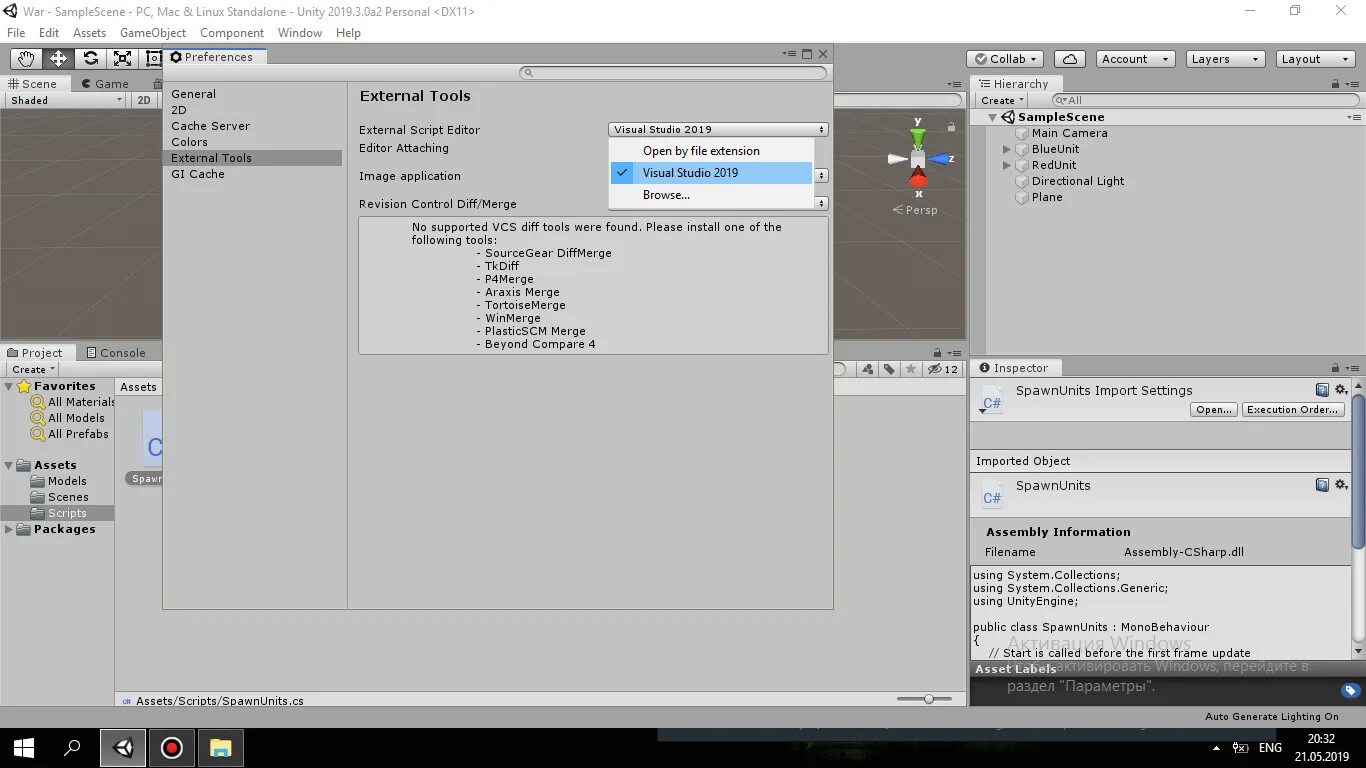Click the scene gizmo red X axis cone
1366x768 pixels.
[x=918, y=179]
